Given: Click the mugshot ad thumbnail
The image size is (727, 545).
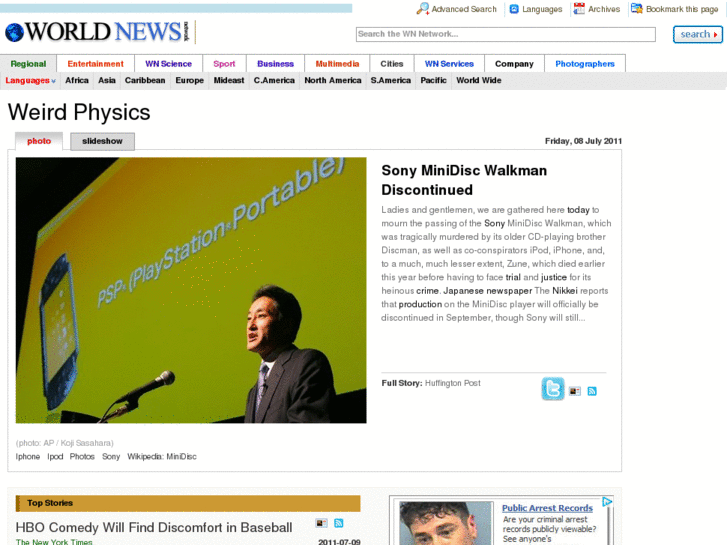Looking at the screenshot, I should 446,523.
